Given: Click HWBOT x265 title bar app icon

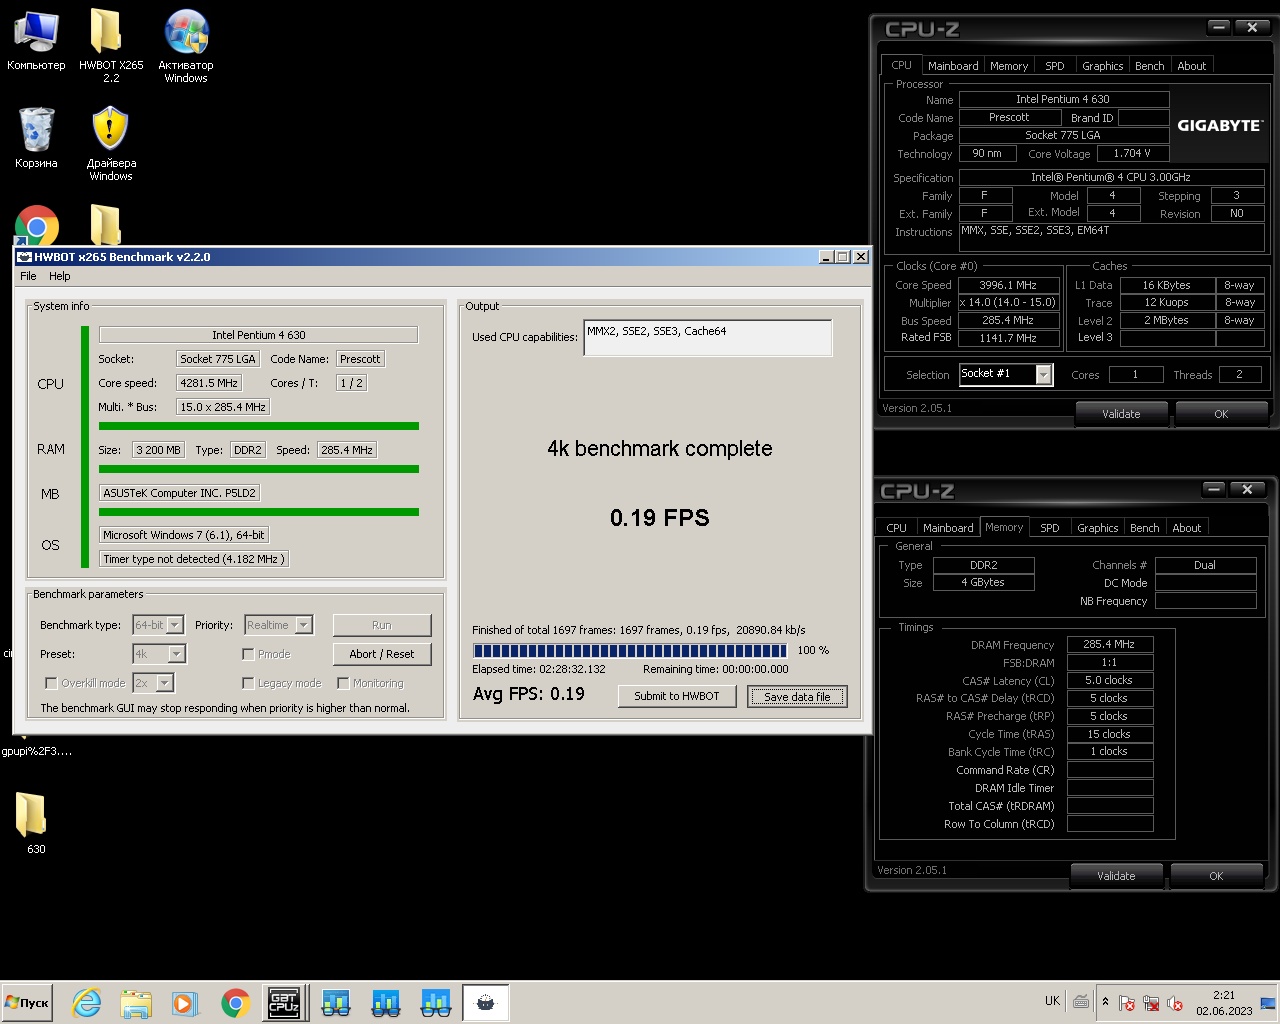Looking at the screenshot, I should point(25,257).
